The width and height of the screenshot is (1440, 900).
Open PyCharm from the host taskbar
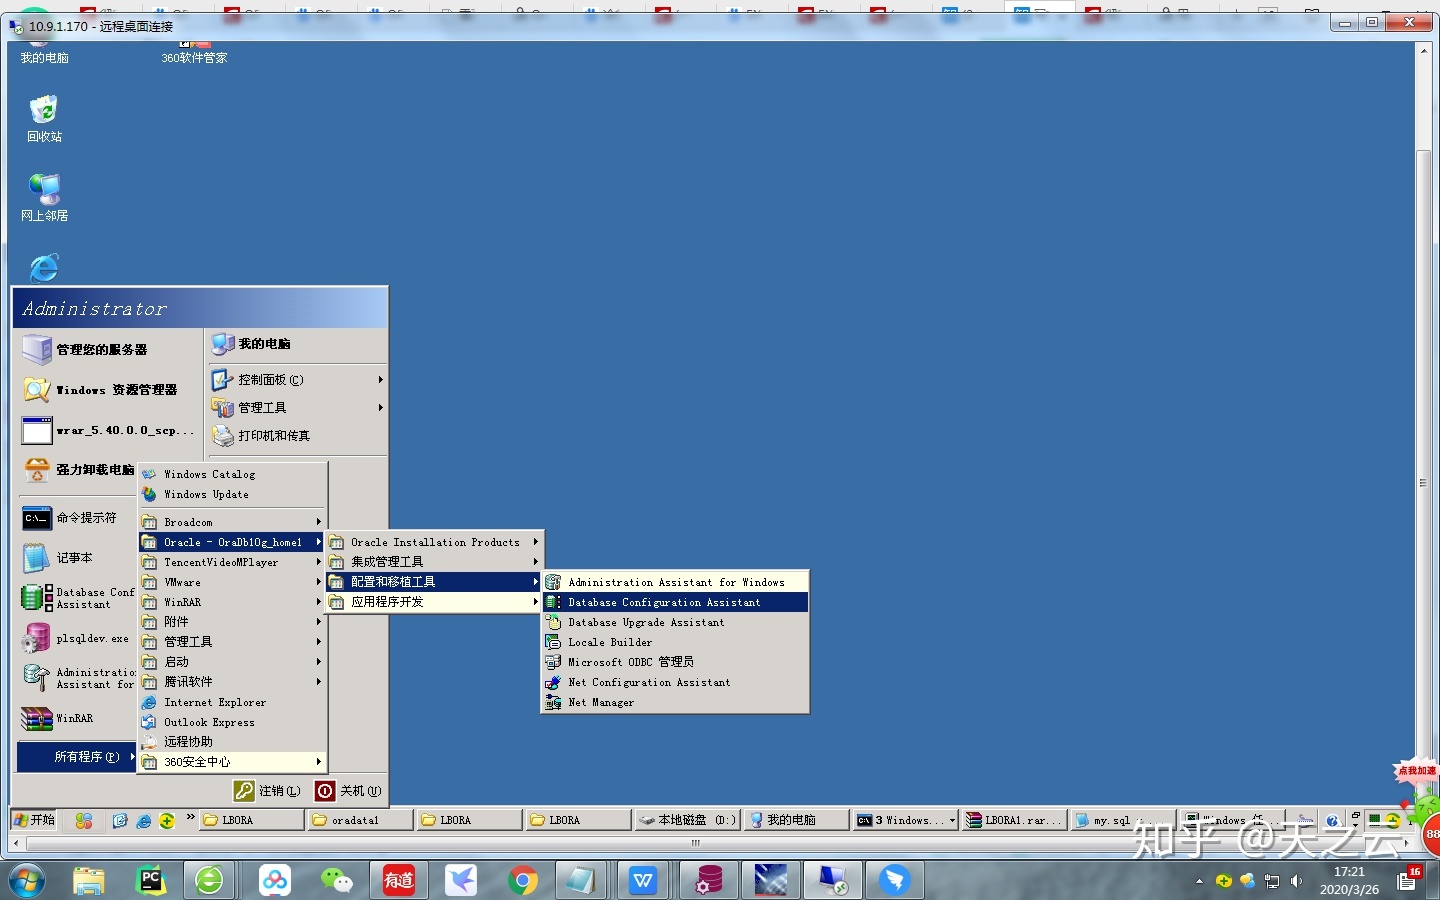(150, 880)
